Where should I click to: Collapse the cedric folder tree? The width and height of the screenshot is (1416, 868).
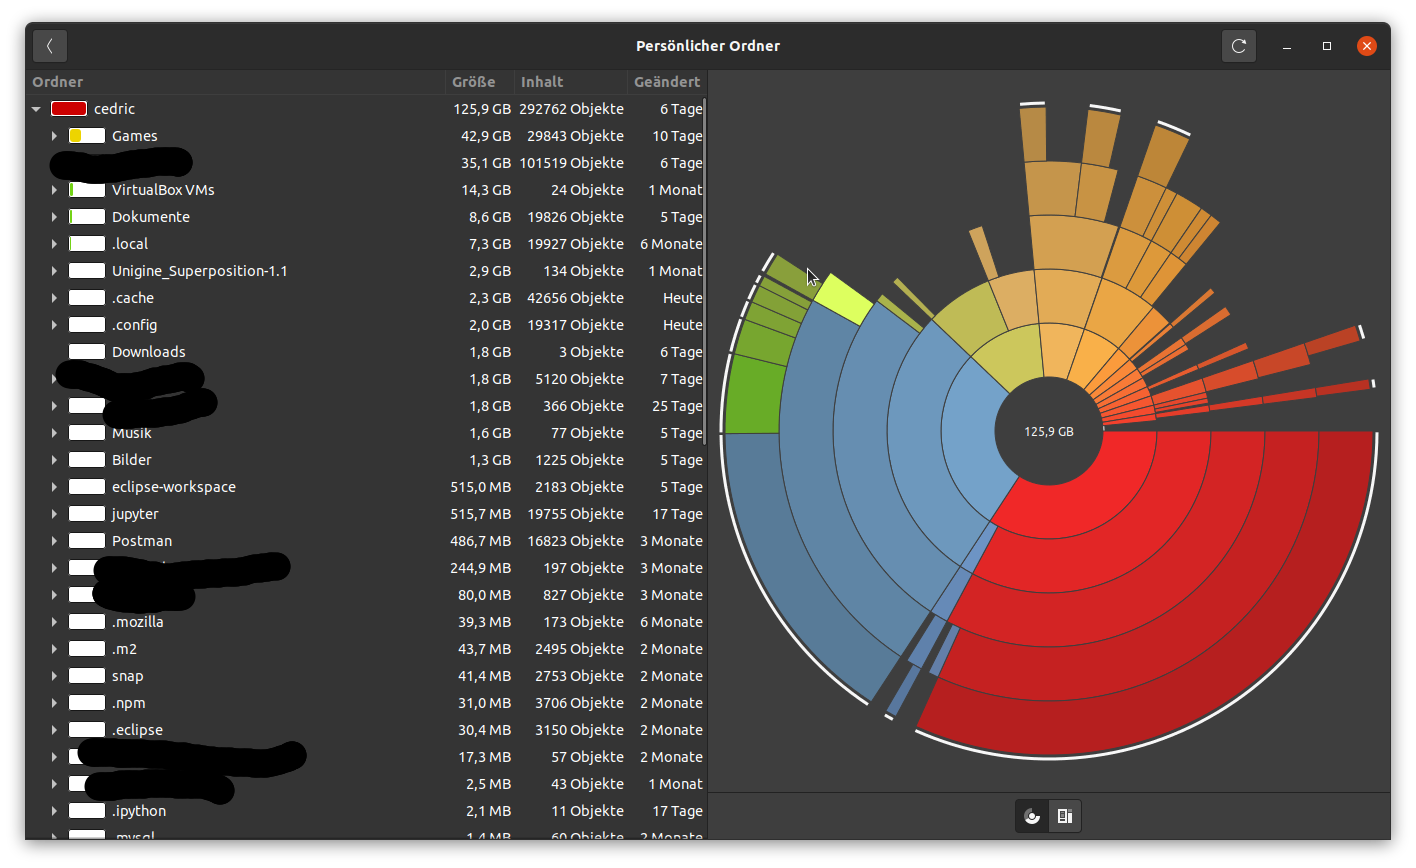tap(36, 109)
